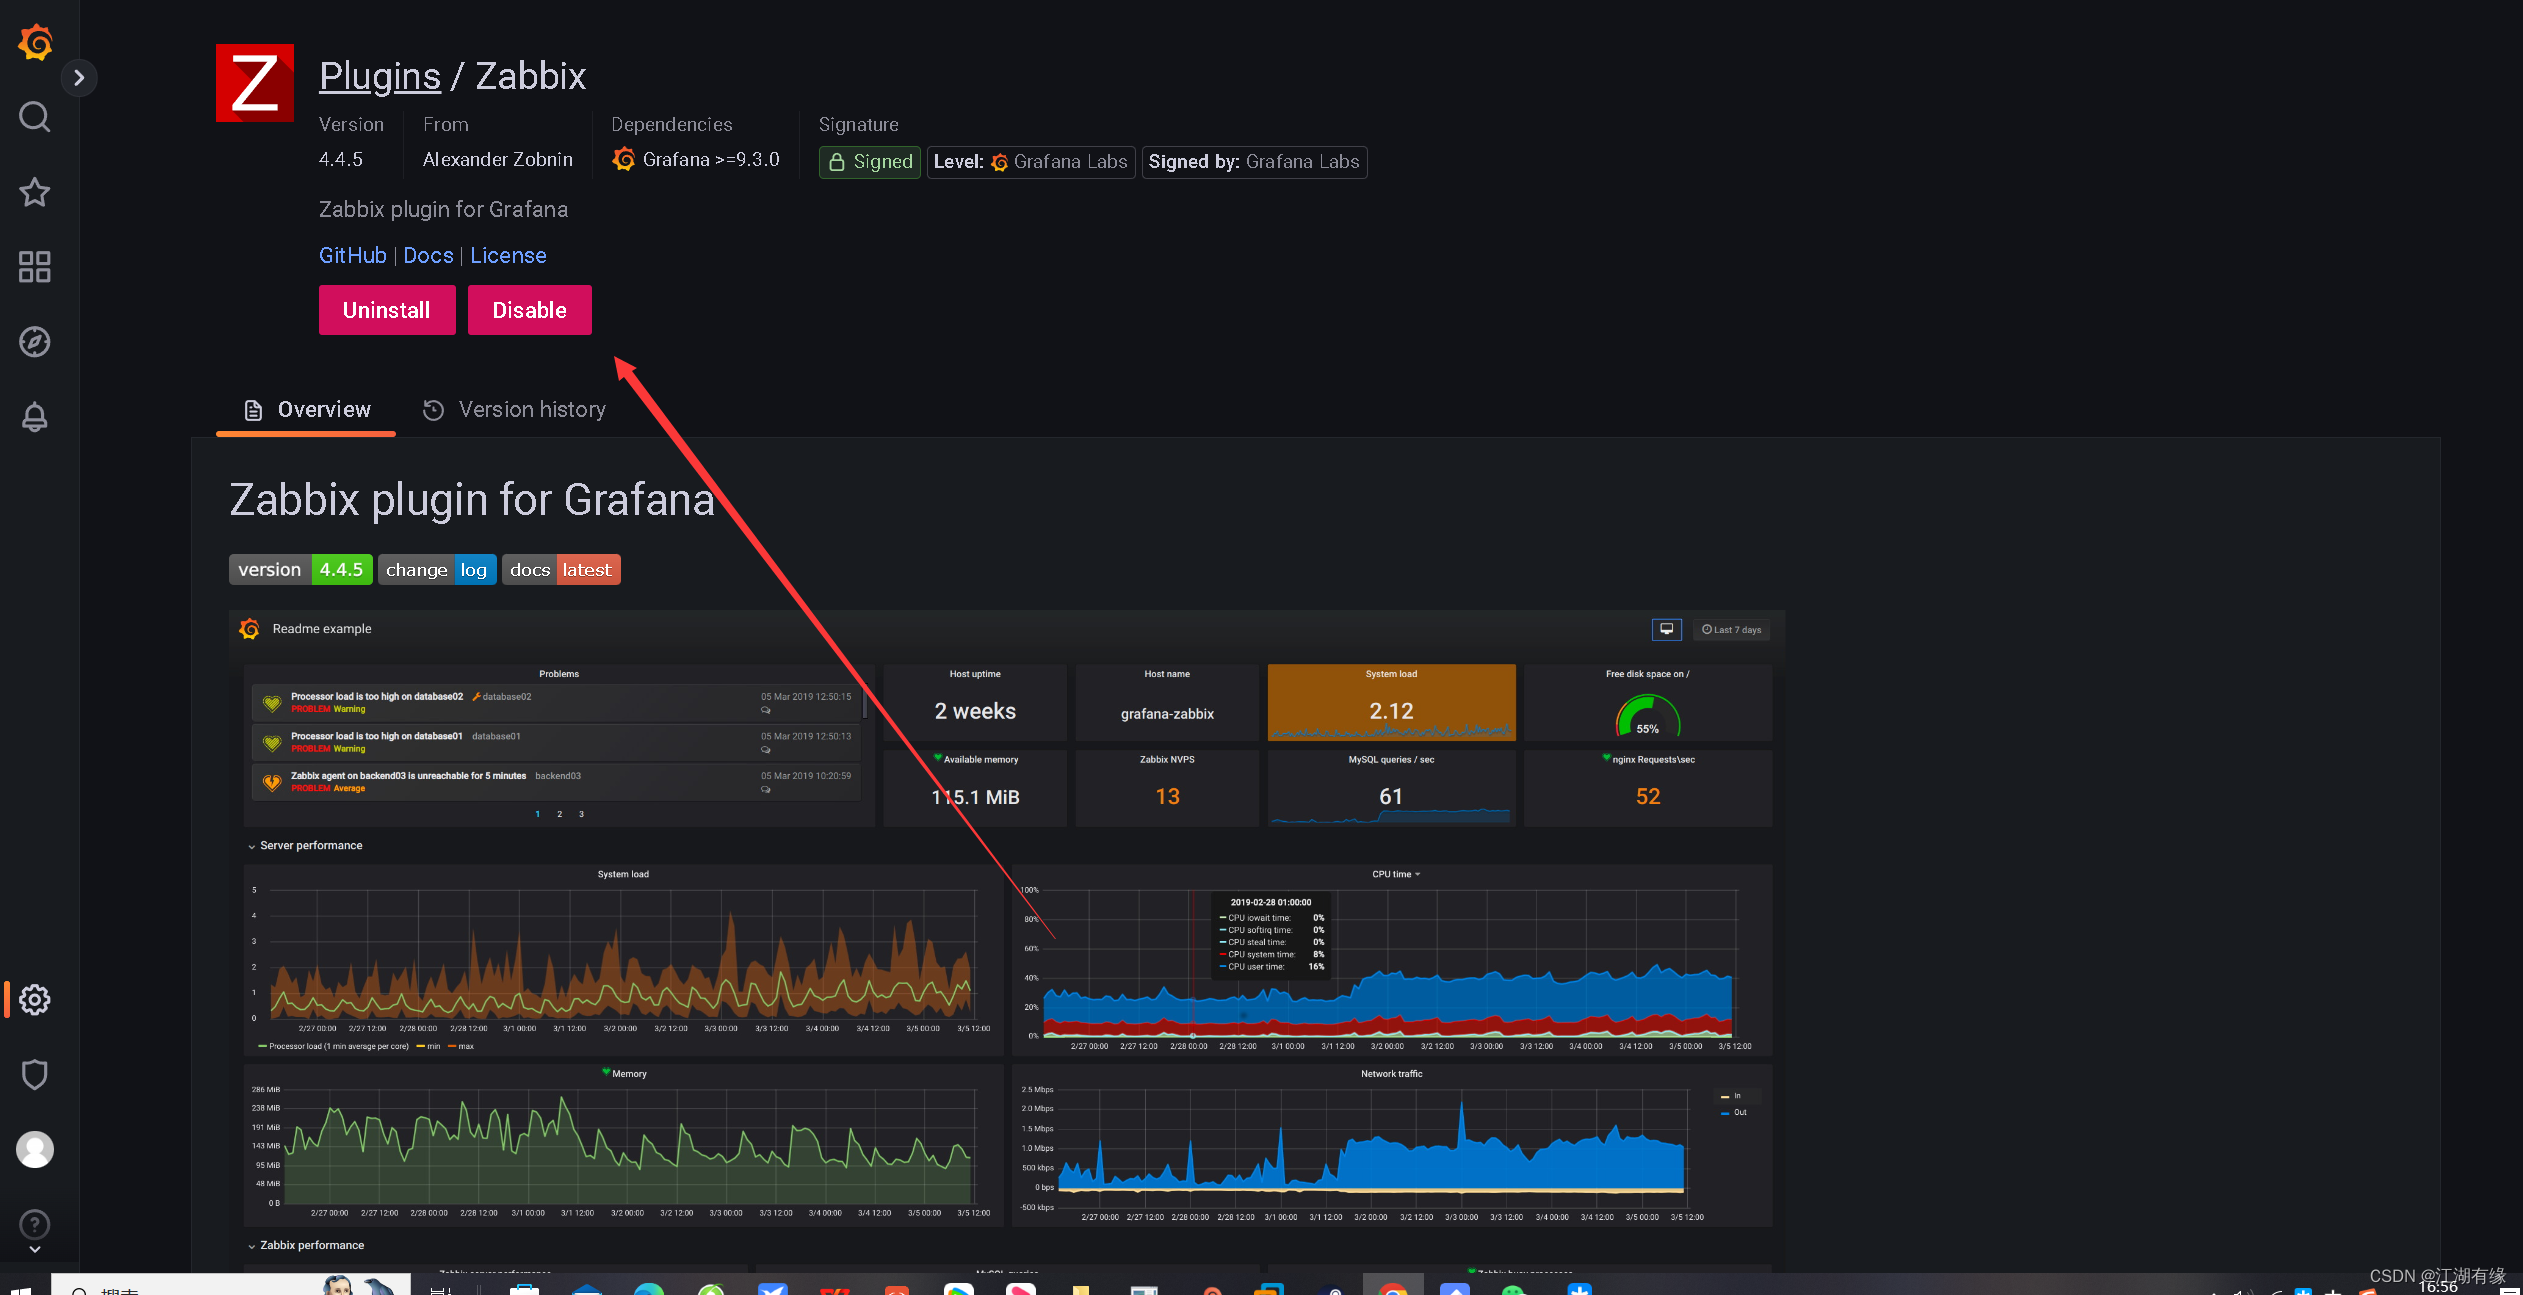Open the Docs link

pos(428,255)
